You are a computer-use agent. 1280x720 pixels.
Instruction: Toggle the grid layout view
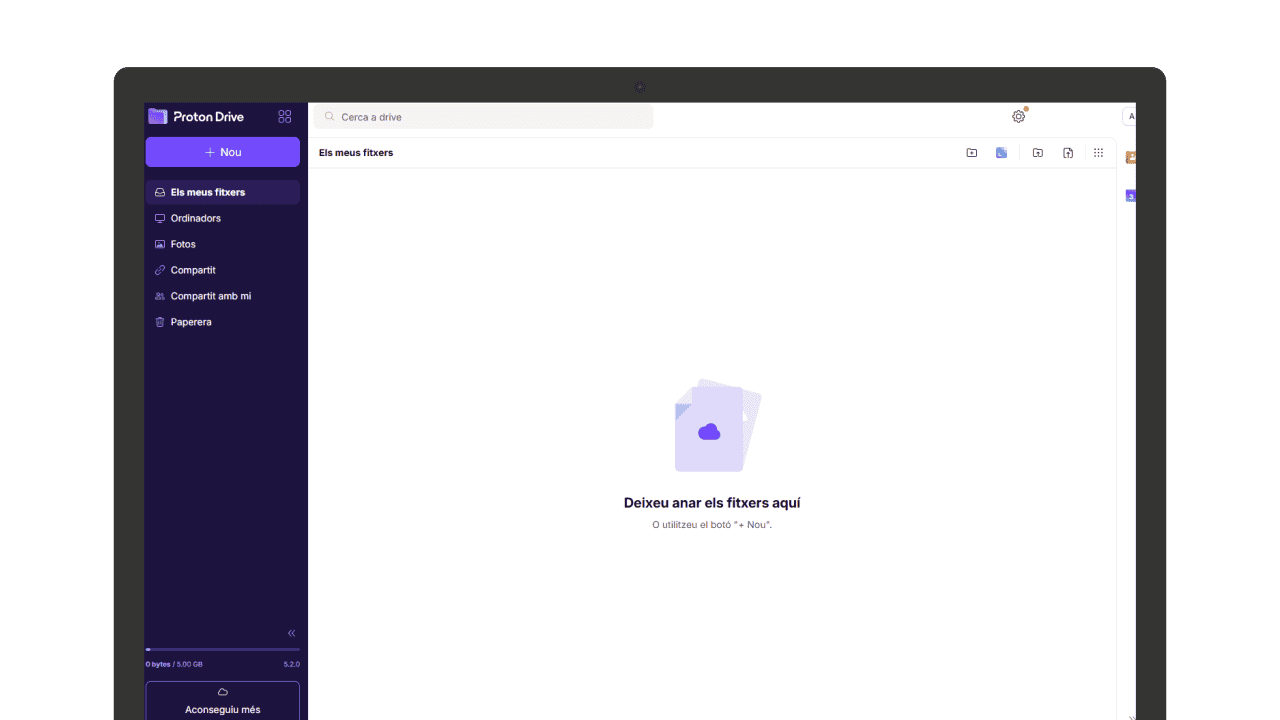(x=1098, y=153)
